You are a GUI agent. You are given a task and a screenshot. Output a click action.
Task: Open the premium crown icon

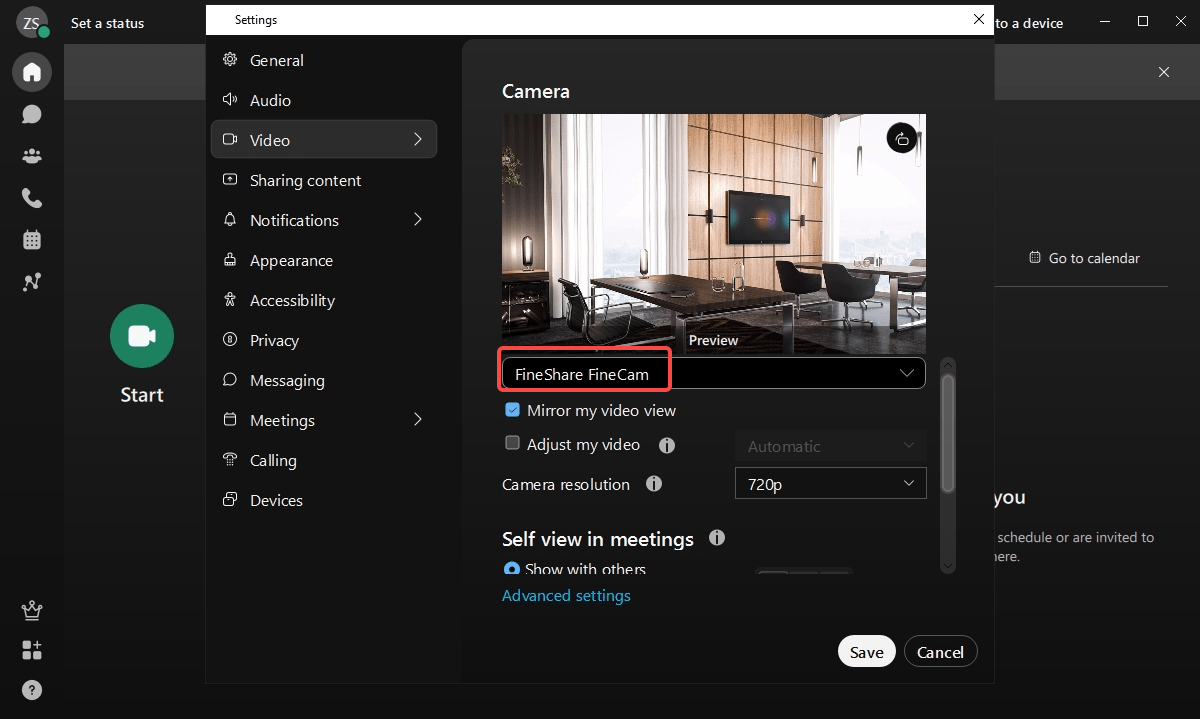(x=31, y=610)
